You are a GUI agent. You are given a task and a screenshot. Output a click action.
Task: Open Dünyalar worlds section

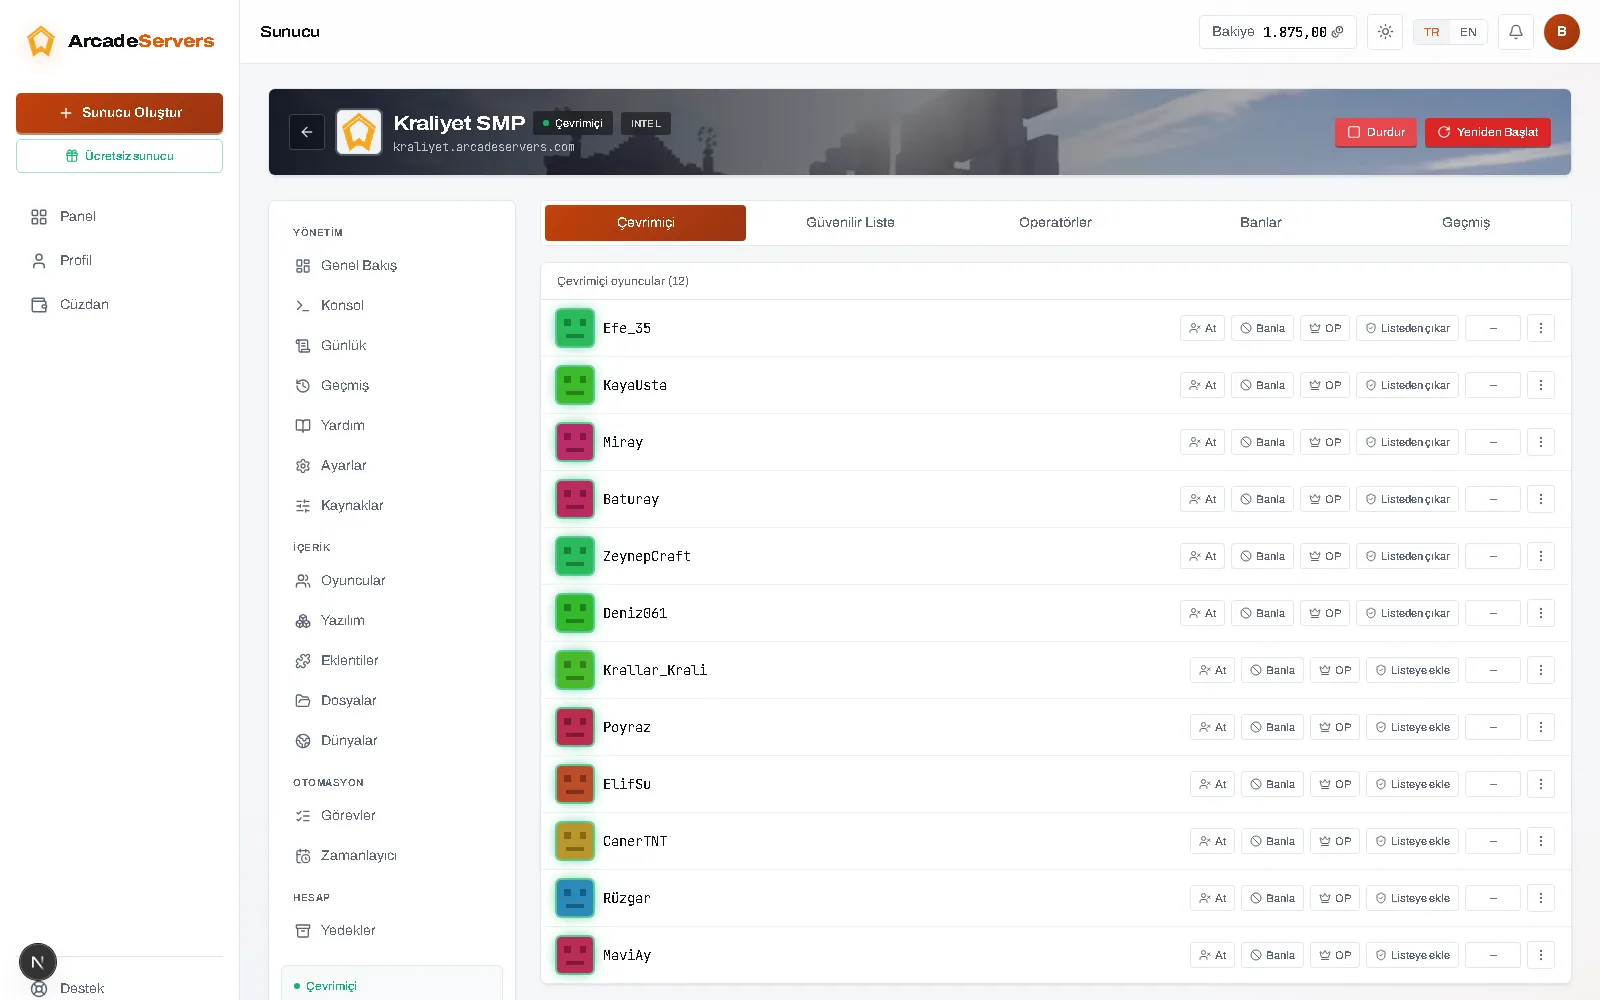pos(392,740)
